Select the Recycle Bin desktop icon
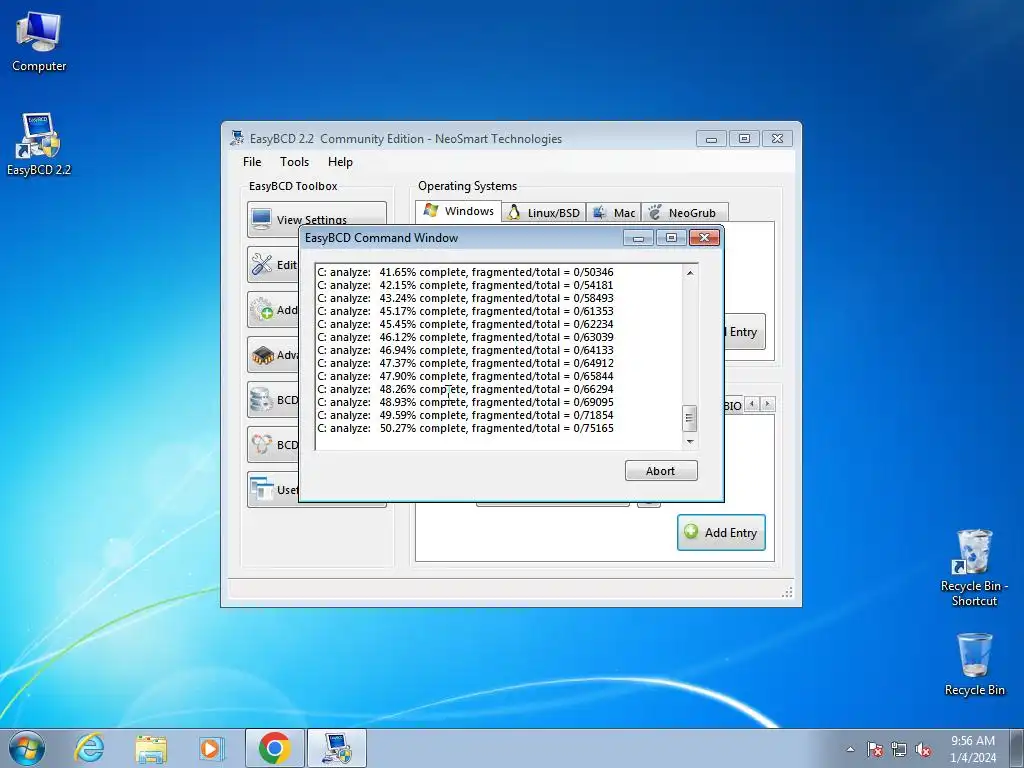This screenshot has width=1024, height=768. coord(974,664)
